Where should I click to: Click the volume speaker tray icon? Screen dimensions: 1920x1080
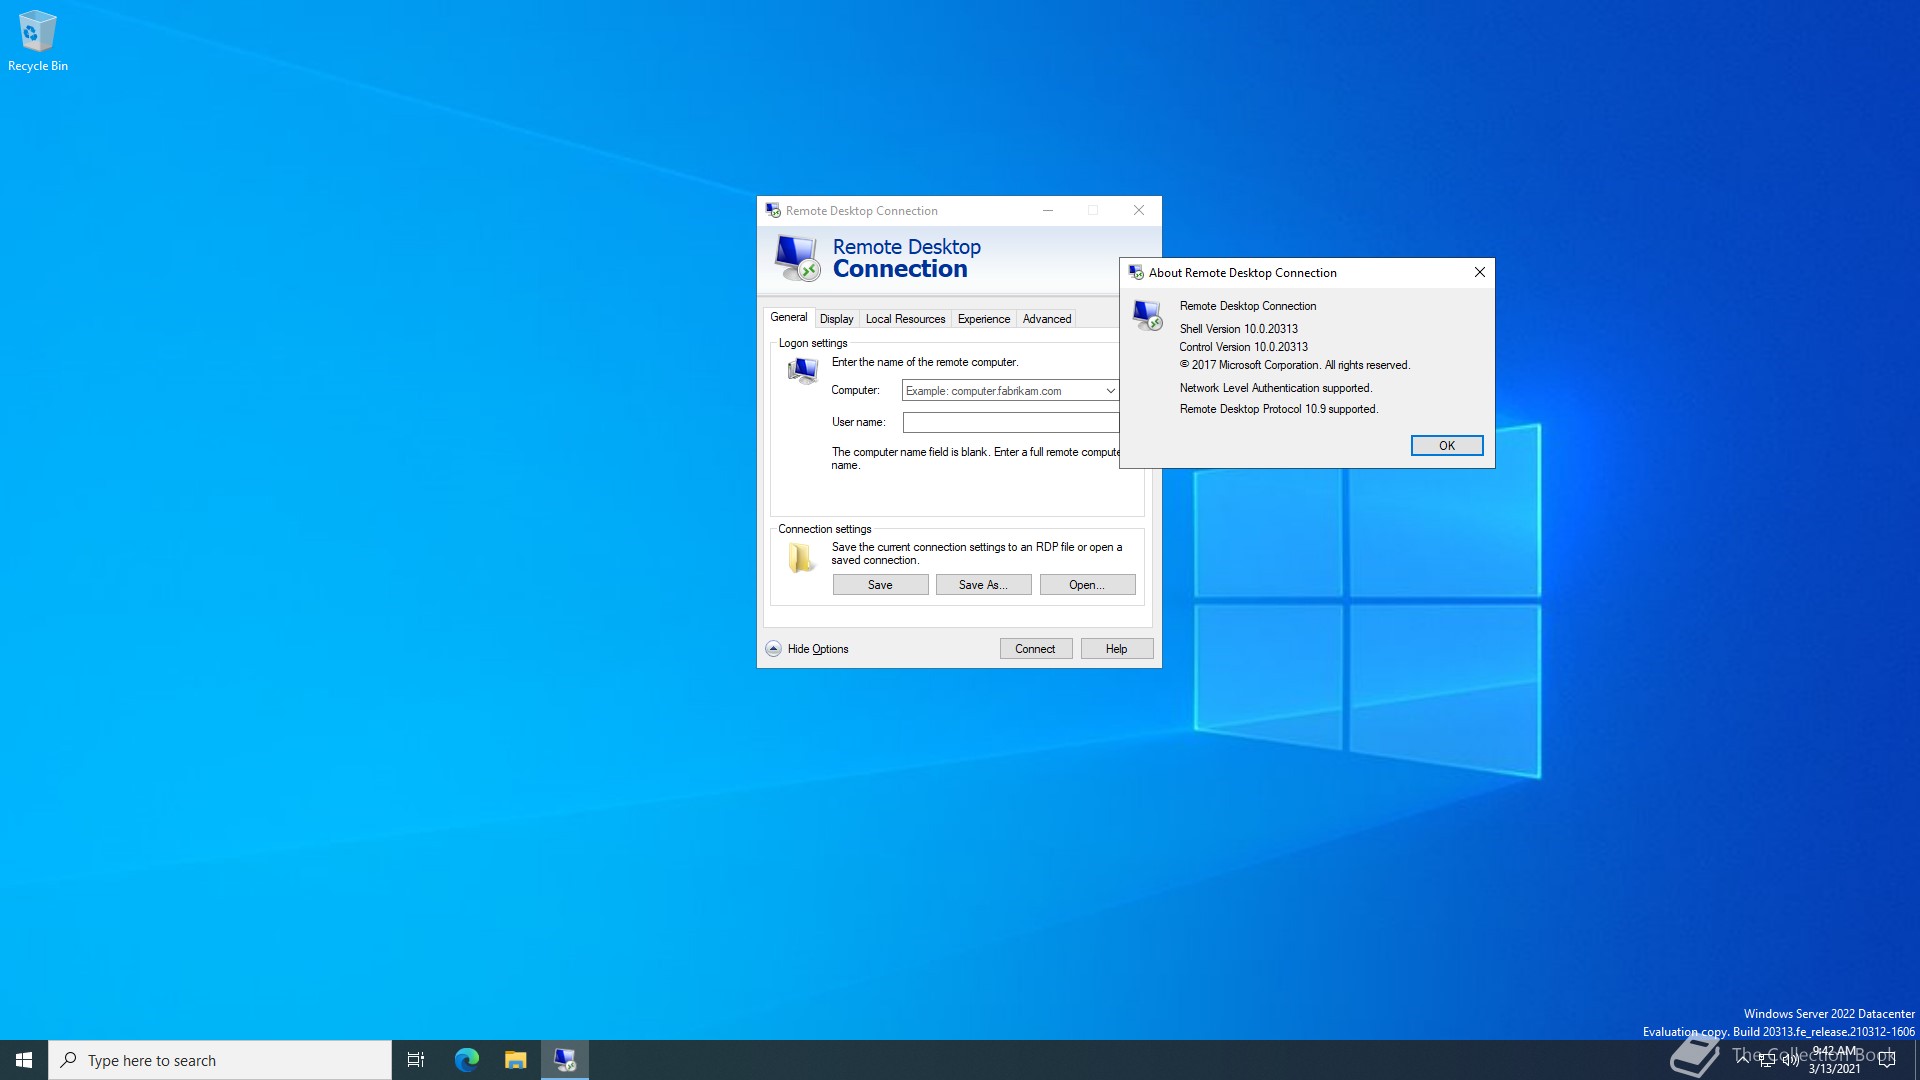tap(1790, 1060)
